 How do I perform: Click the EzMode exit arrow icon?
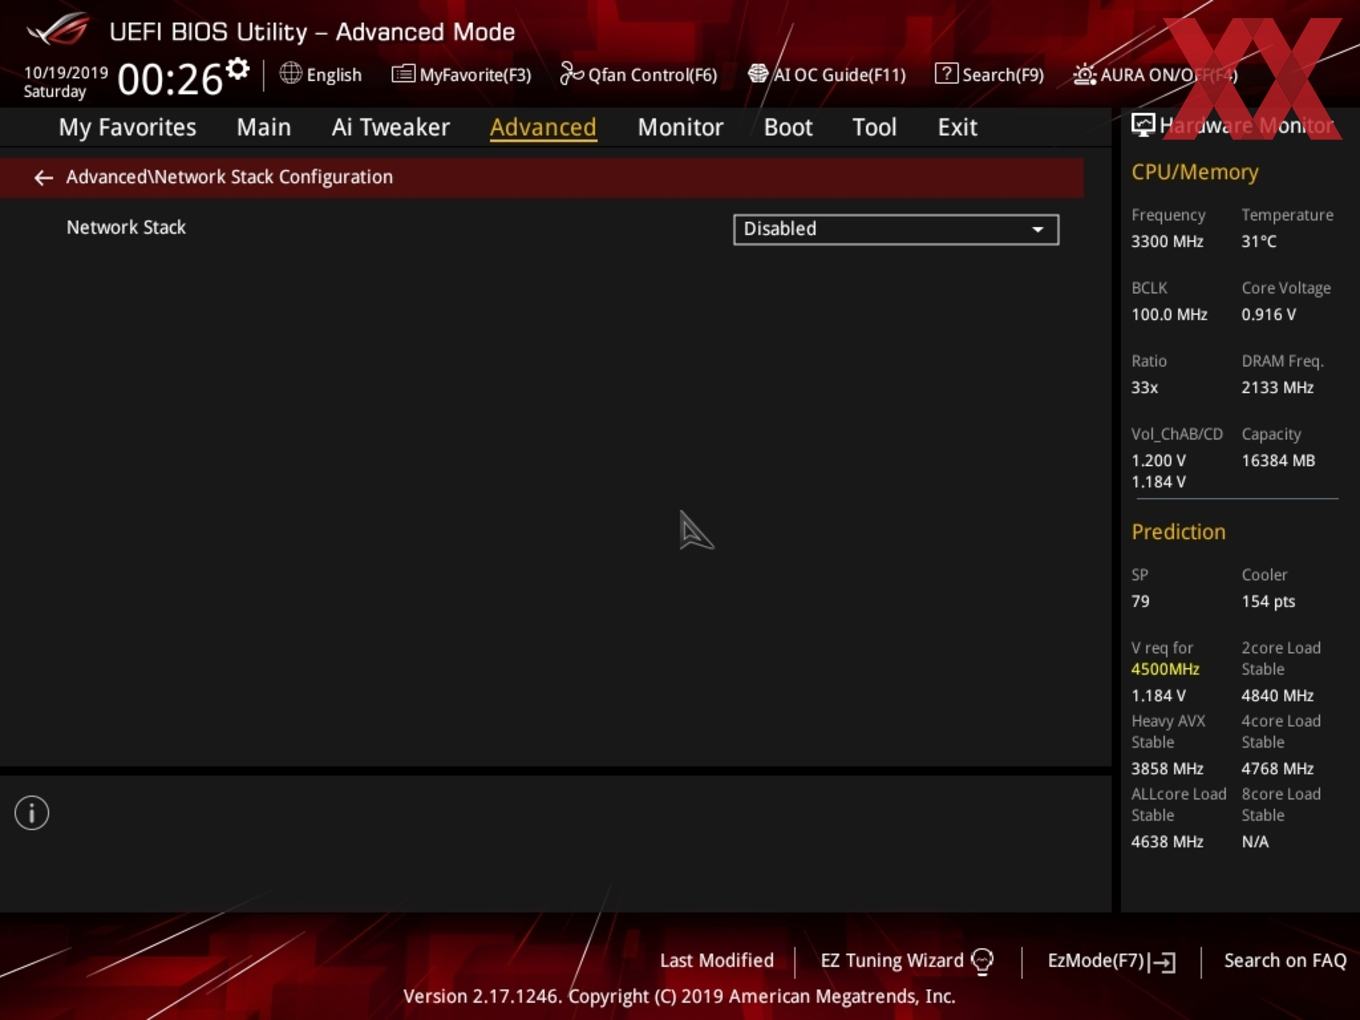[1162, 962]
